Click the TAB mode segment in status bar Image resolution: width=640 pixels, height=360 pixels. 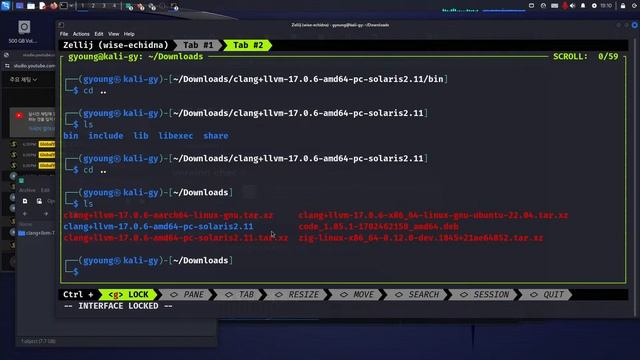point(239,294)
